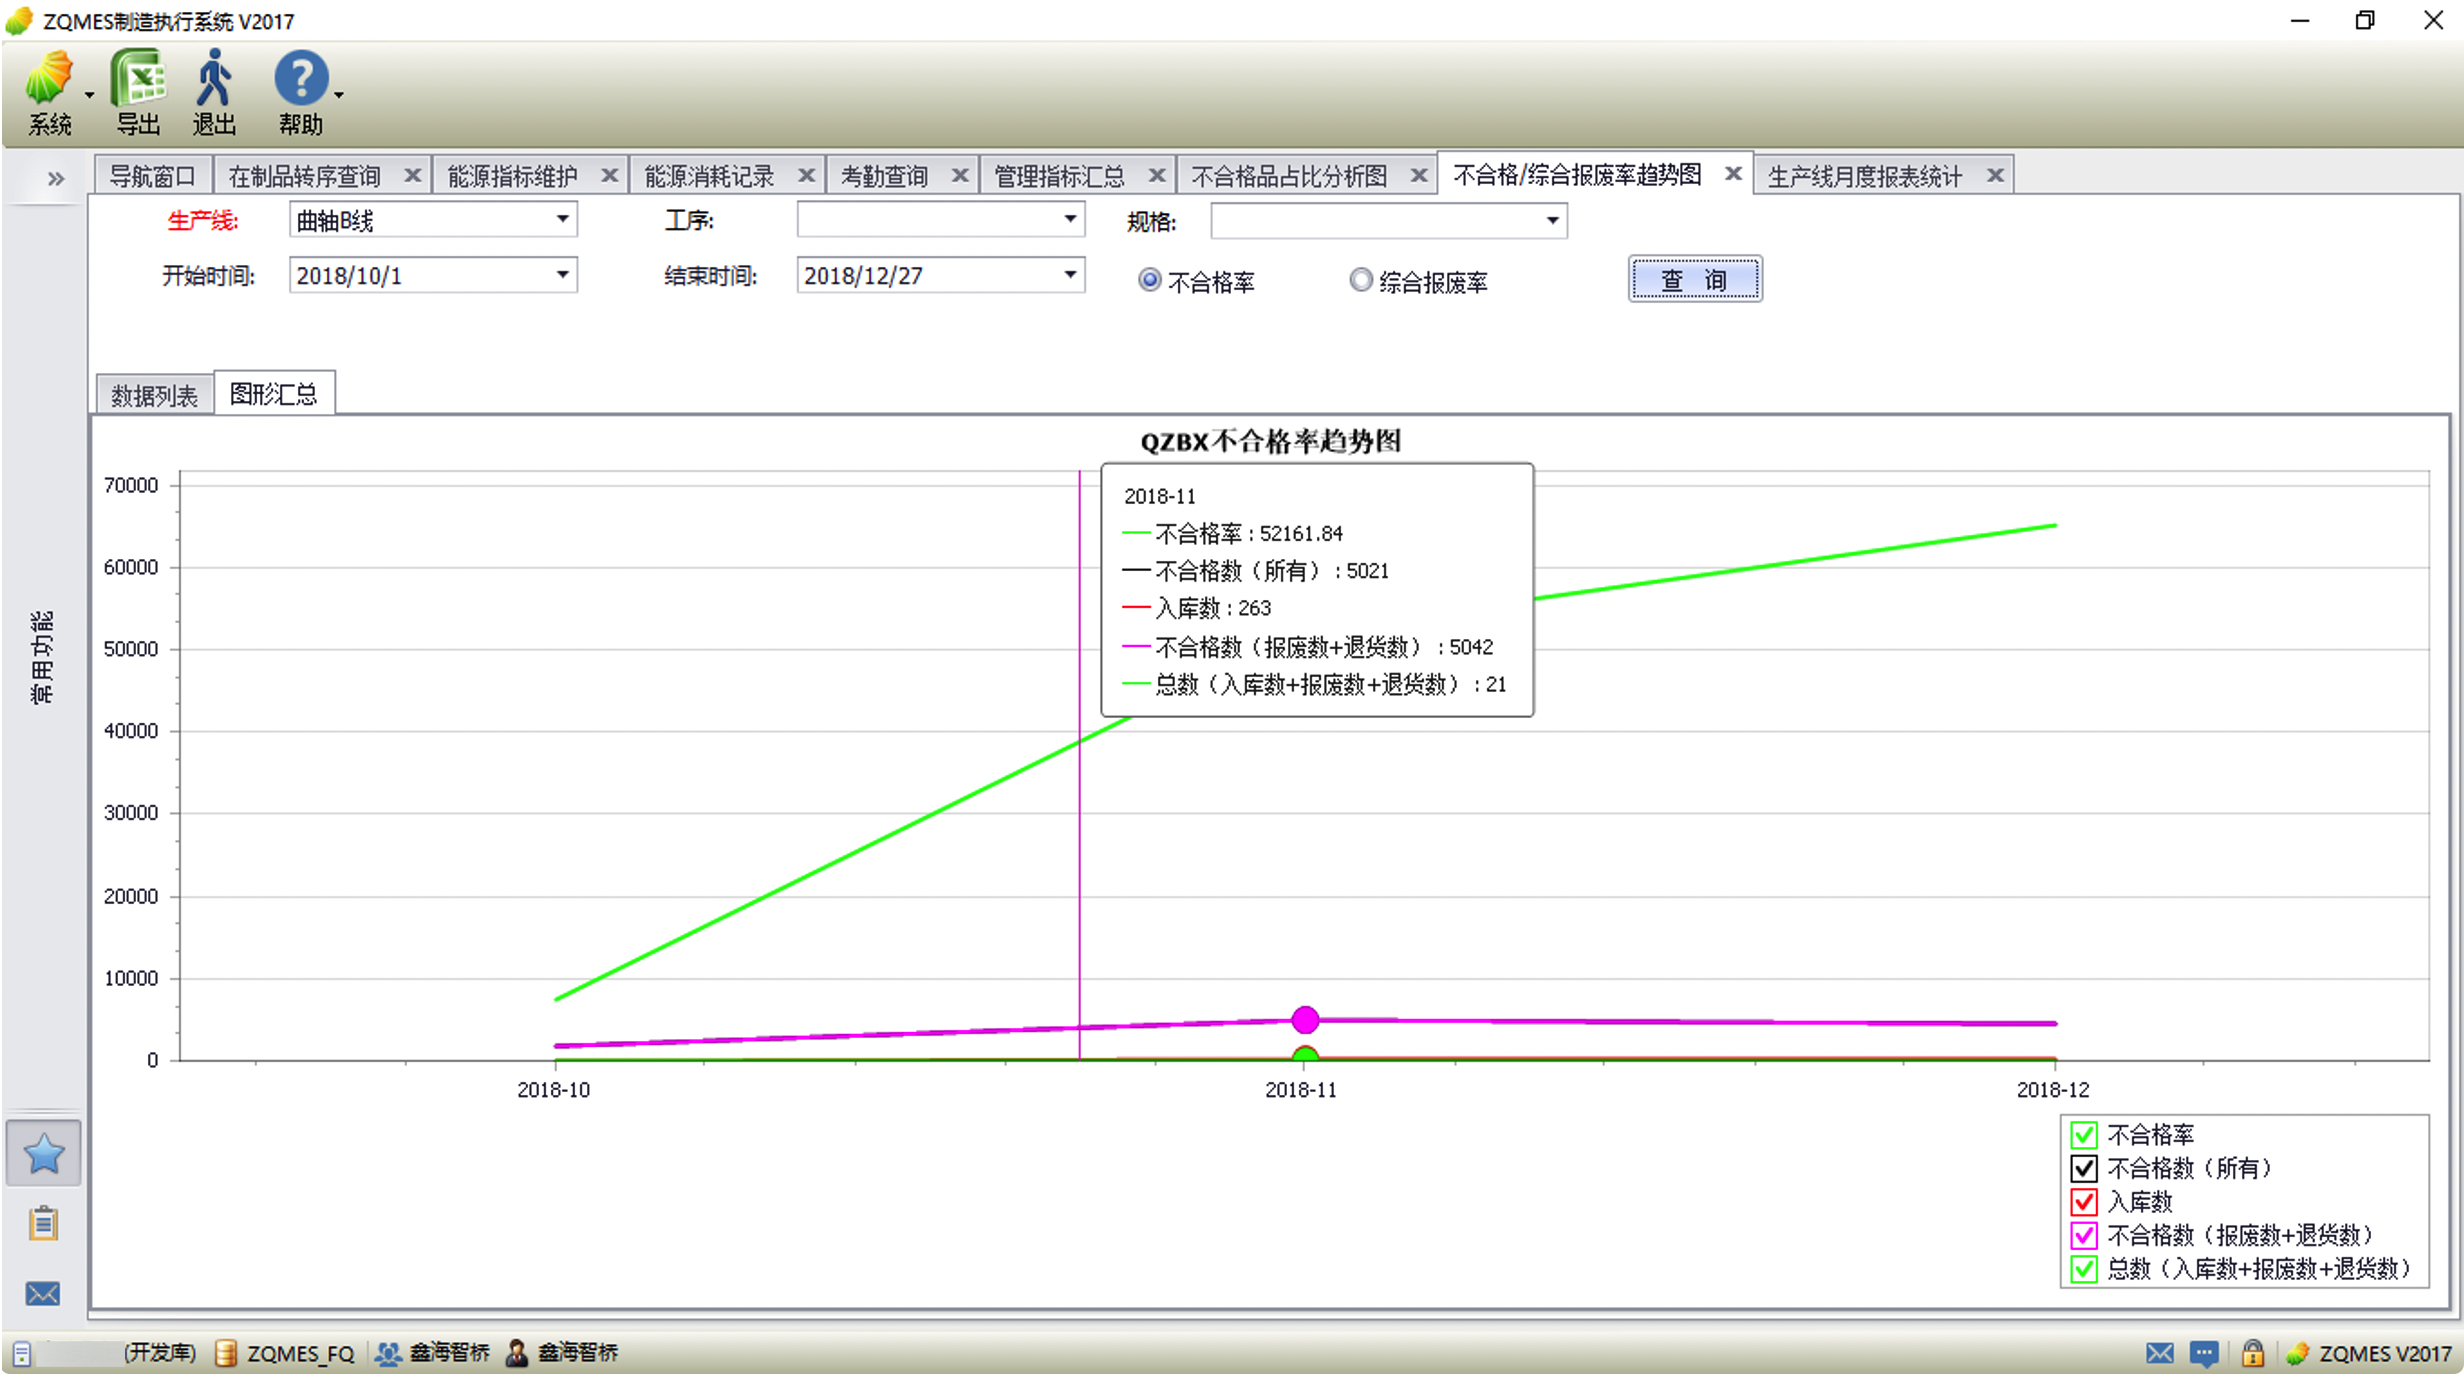This screenshot has height=1374, width=2464.
Task: Open the 工序 dropdown list
Action: click(x=1070, y=220)
